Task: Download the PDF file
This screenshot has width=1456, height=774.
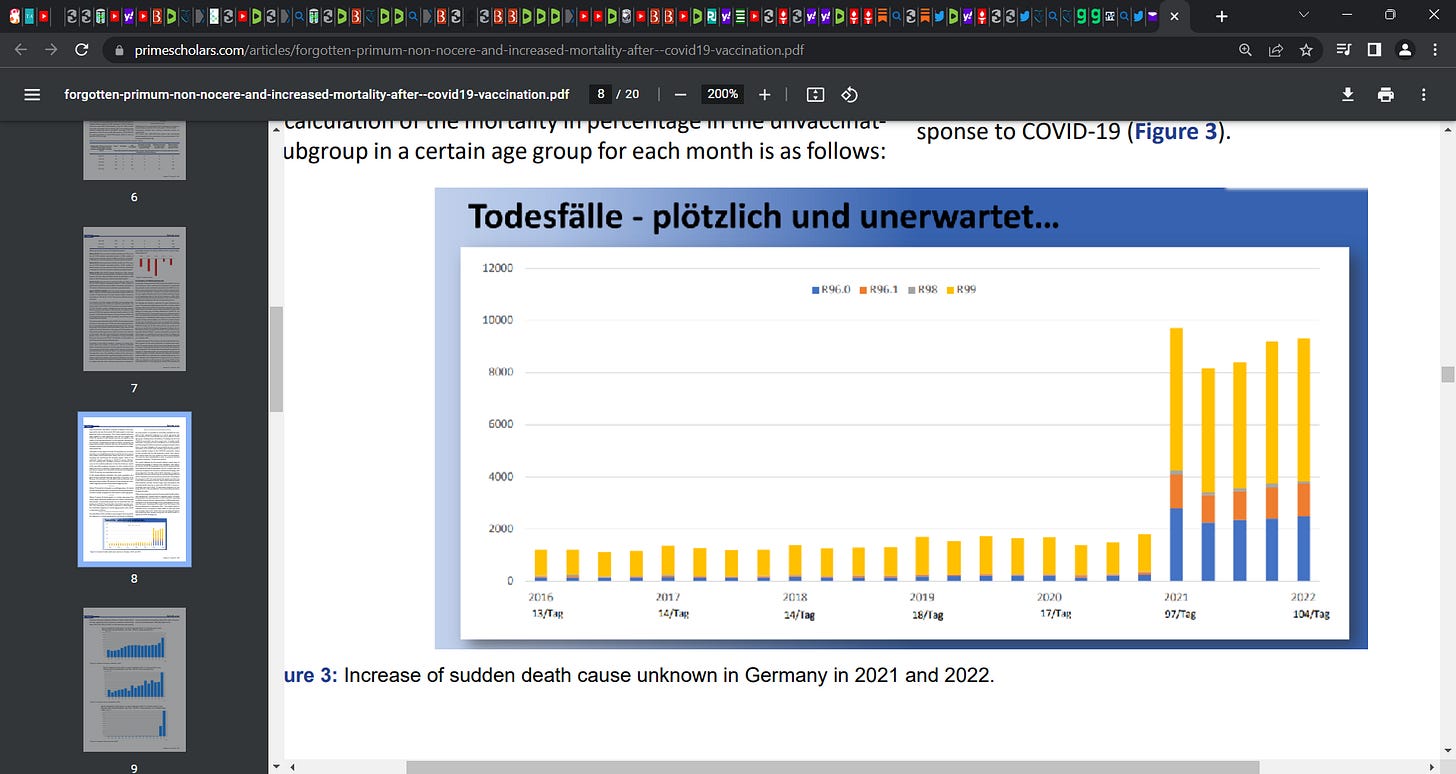Action: [x=1347, y=94]
